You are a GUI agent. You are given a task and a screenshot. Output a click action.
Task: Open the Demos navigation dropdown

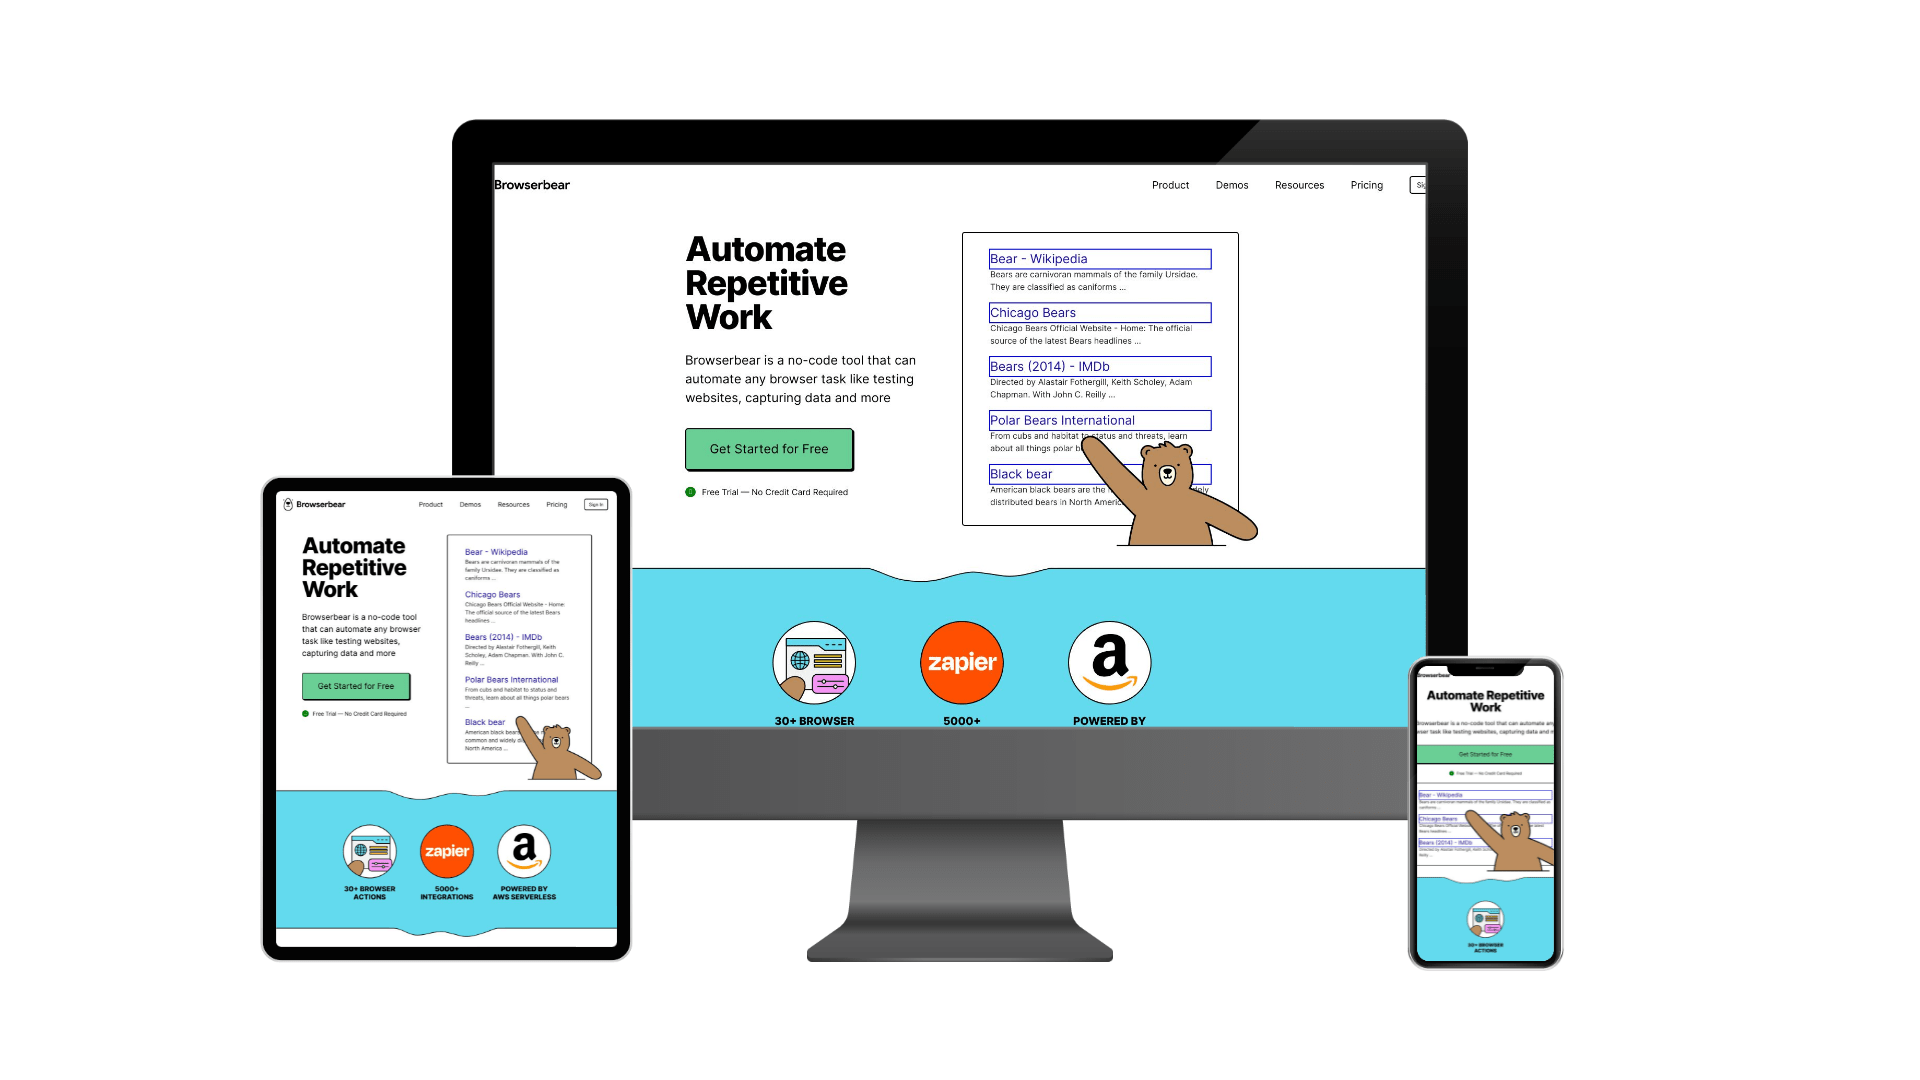tap(1232, 185)
